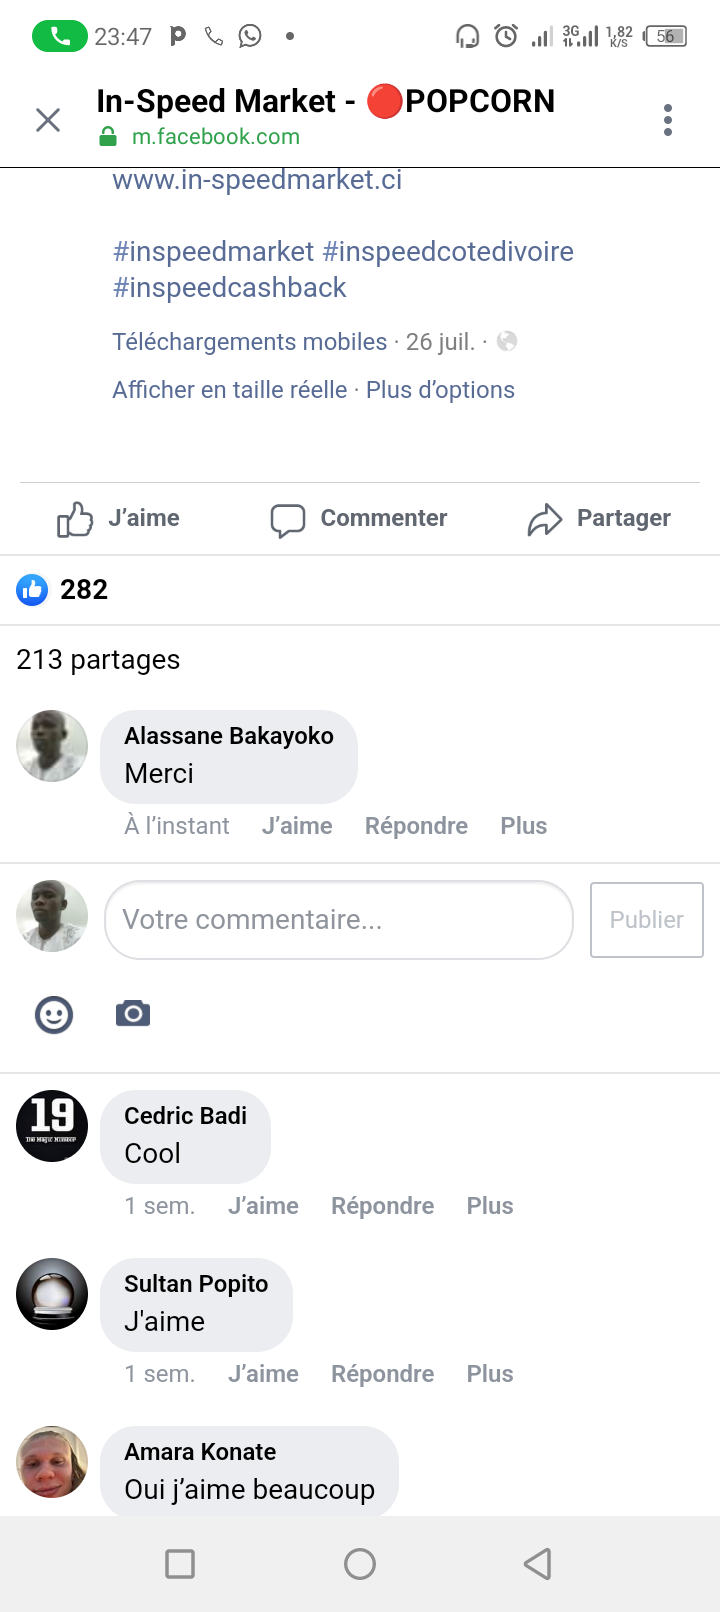Screen dimensions: 720x1612
Task: Tap the Commenter speech bubble icon
Action: pos(288,520)
